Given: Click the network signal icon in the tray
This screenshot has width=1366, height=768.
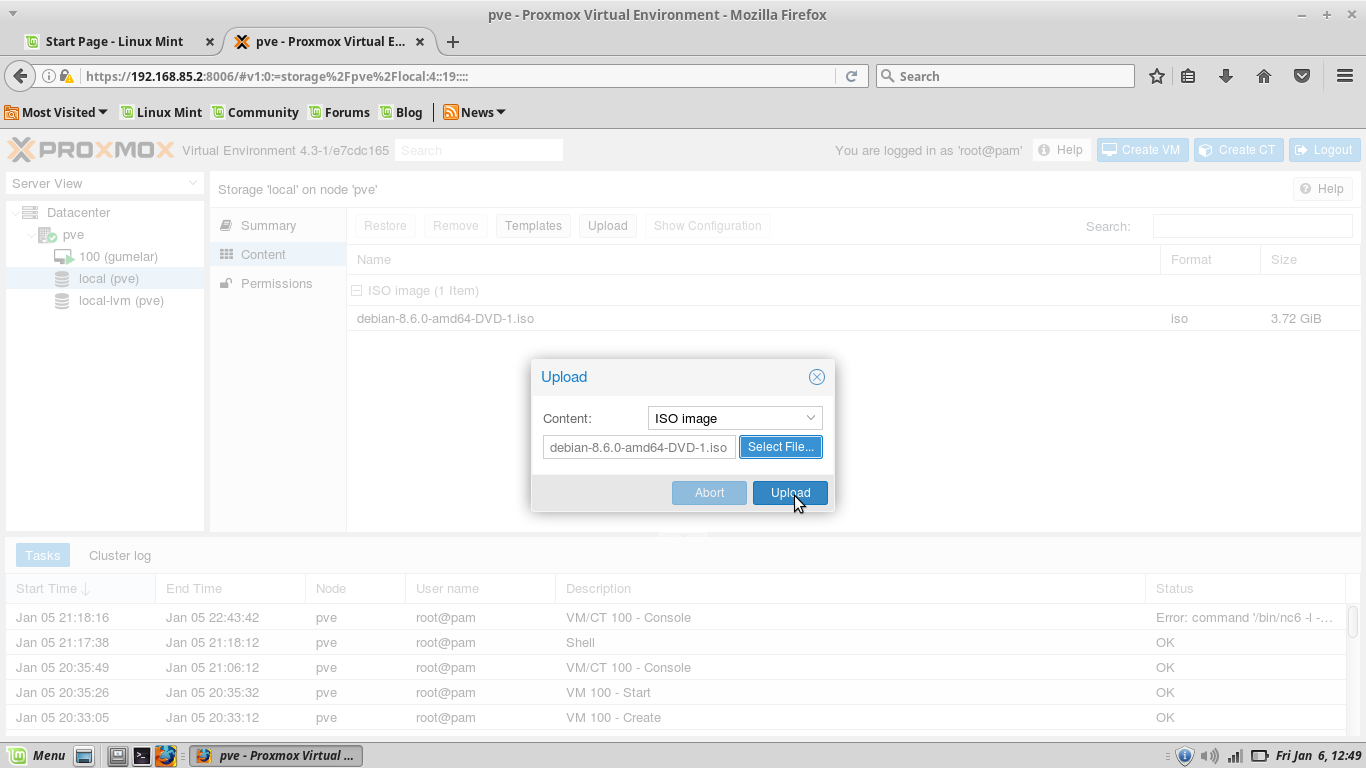Looking at the screenshot, I should 1235,756.
